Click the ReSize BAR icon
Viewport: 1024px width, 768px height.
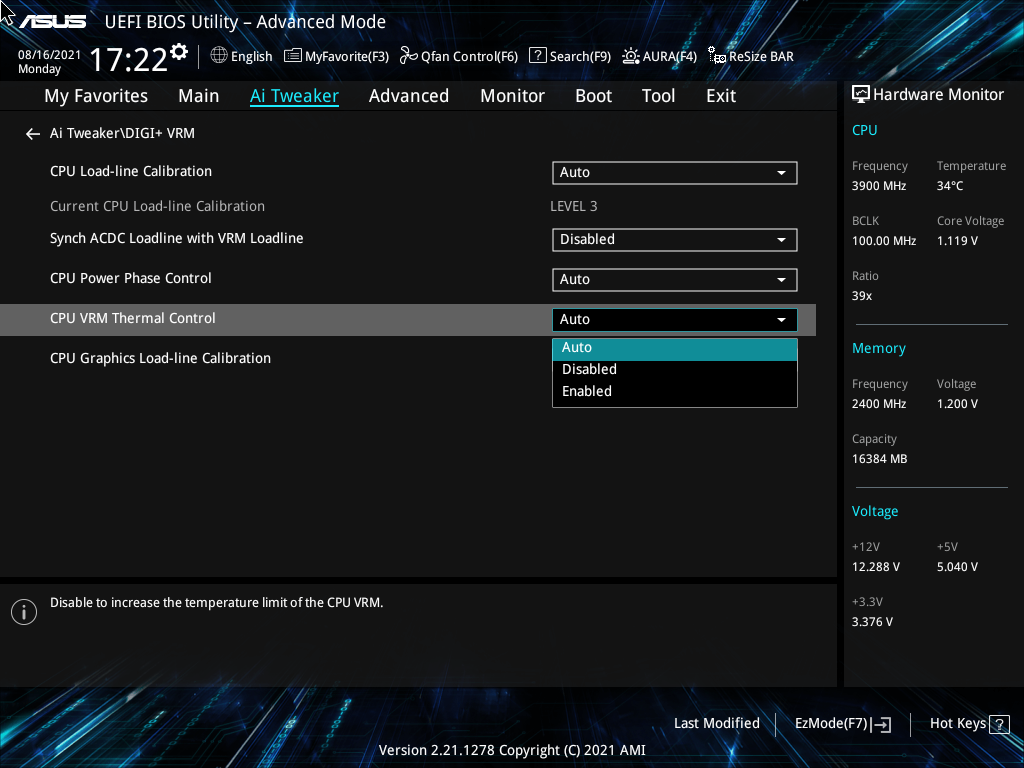(x=716, y=56)
